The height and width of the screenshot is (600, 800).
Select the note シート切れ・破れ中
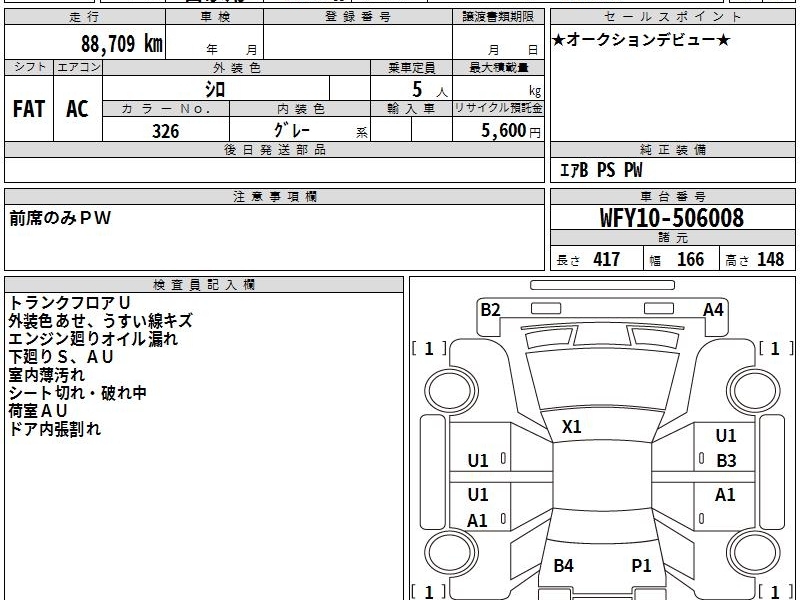point(78,392)
